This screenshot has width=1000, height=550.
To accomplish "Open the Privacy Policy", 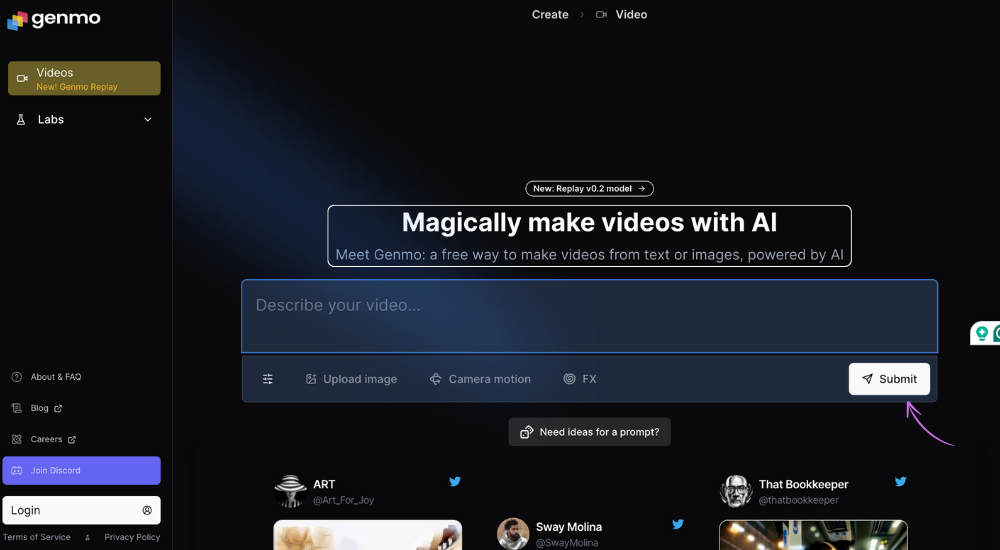I will tap(132, 537).
